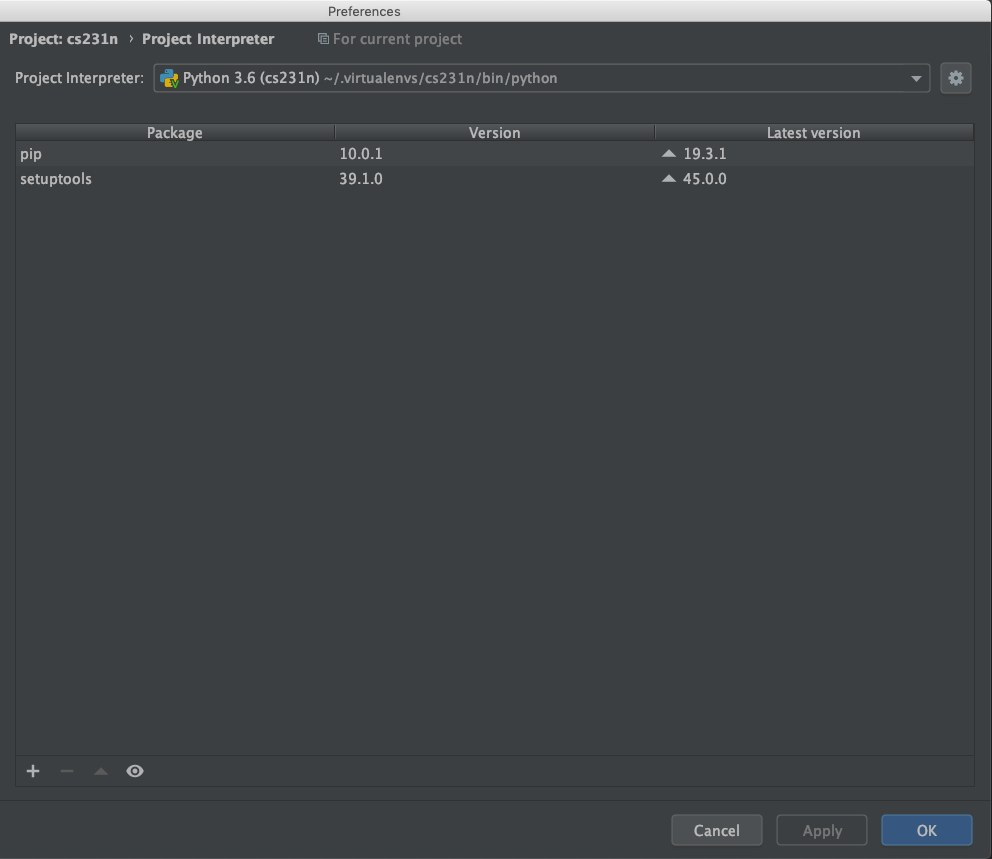Image resolution: width=992 pixels, height=859 pixels.
Task: Click the setuptools upgrade available arrow
Action: (x=669, y=178)
